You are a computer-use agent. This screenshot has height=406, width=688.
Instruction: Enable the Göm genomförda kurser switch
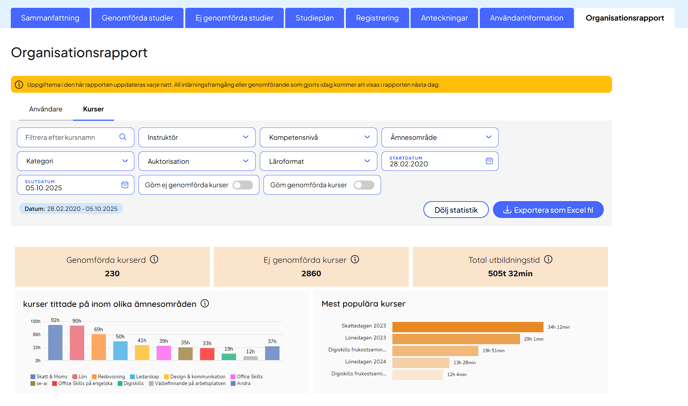[x=363, y=185]
